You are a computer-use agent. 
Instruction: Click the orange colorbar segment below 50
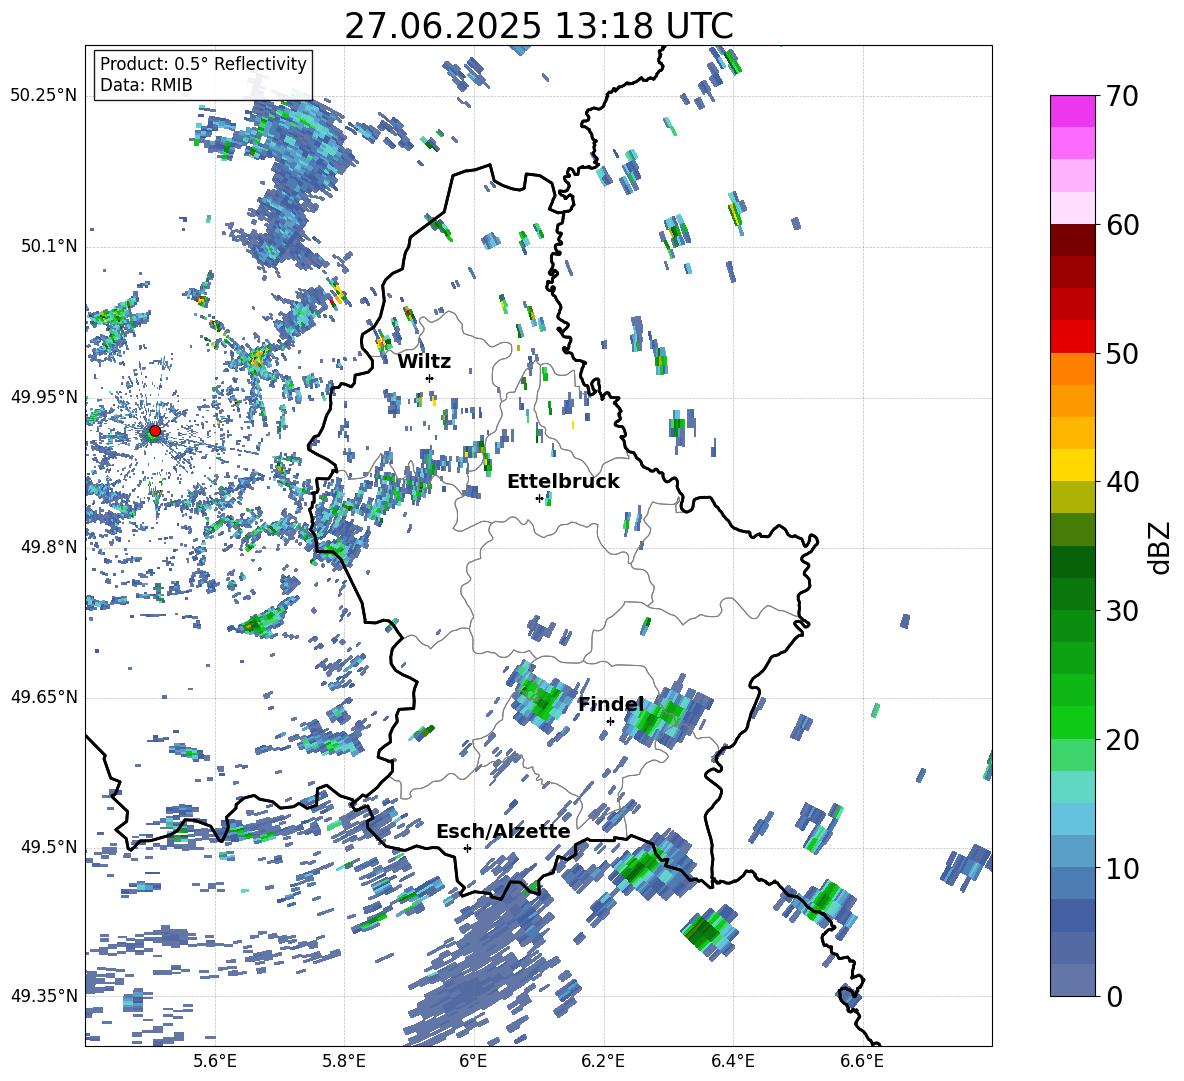1072,369
